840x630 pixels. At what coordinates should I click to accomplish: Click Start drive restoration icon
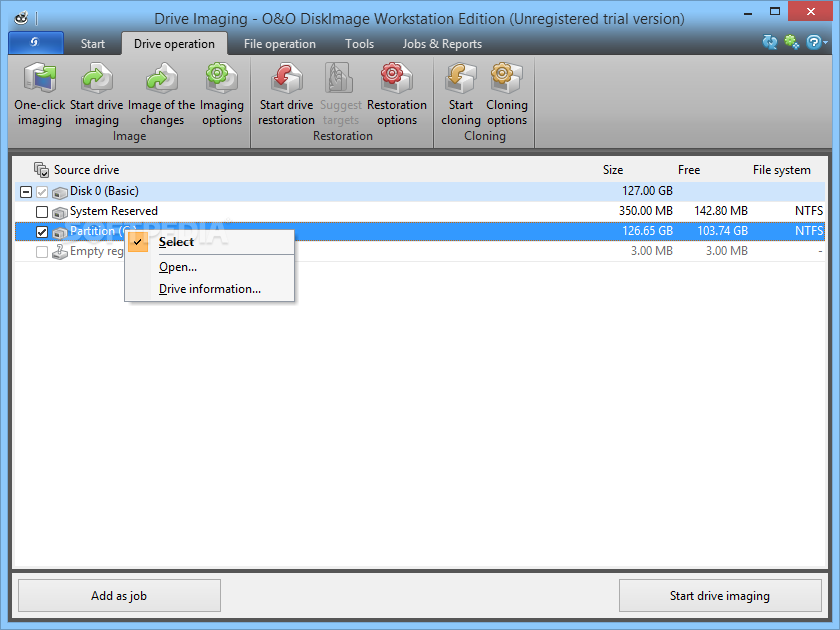(x=287, y=78)
